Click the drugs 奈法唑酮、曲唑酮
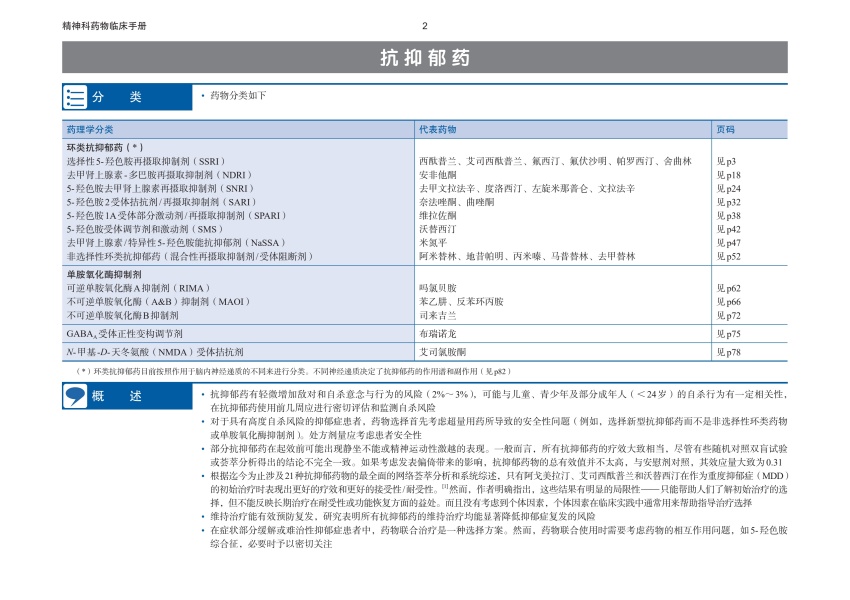Screen dimensions: 850x600 coord(456,202)
